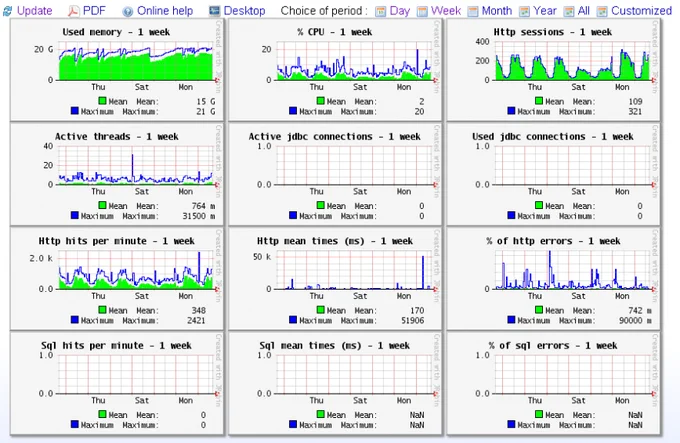680x443 pixels.
Task: Click the PDF document icon
Action: coord(73,11)
